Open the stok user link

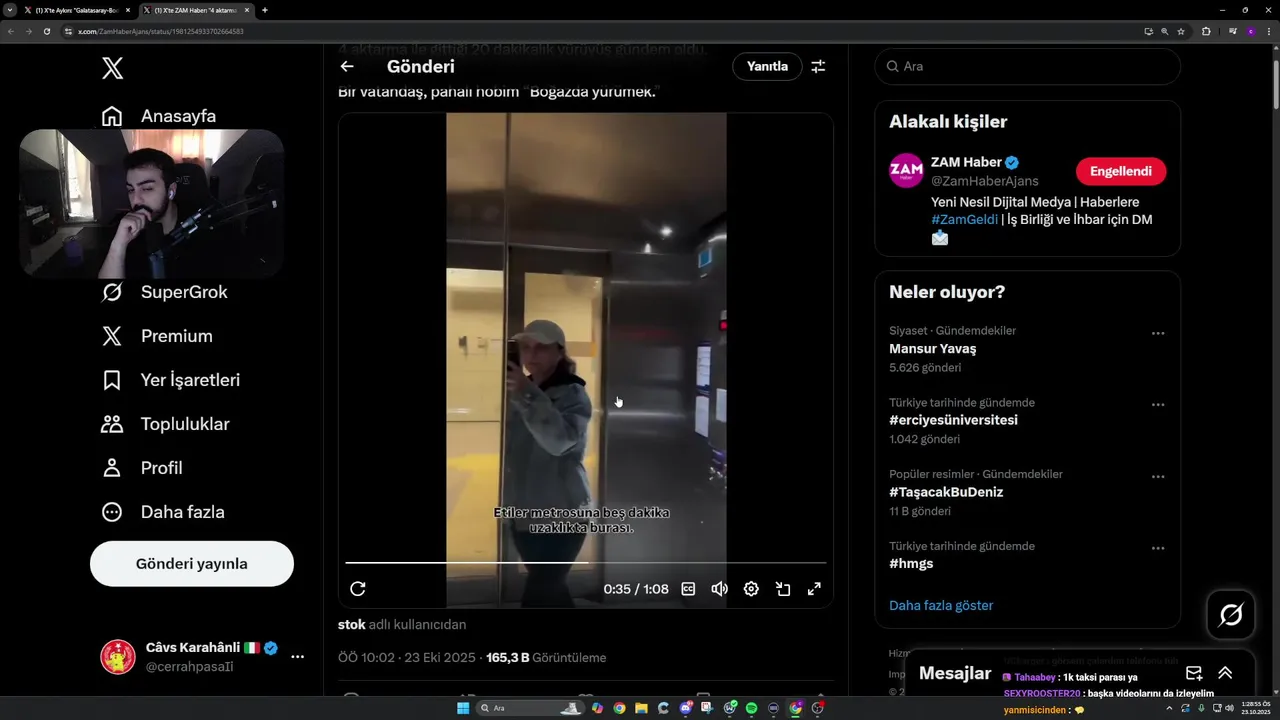(352, 625)
